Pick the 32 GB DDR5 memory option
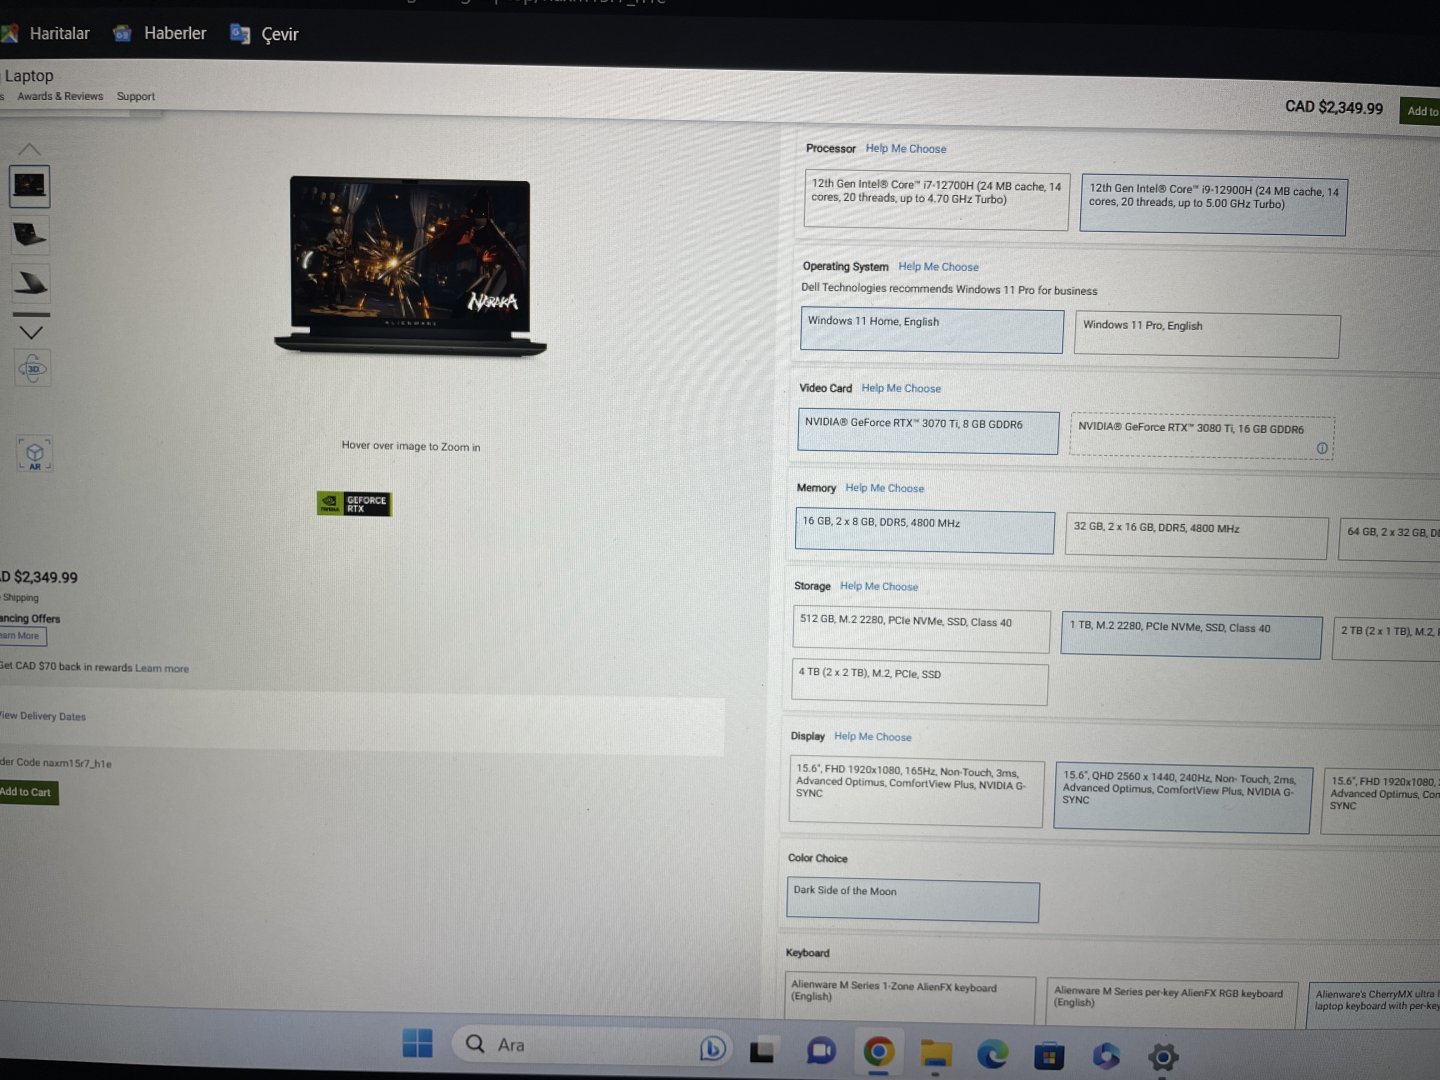The image size is (1440, 1080). [1197, 537]
